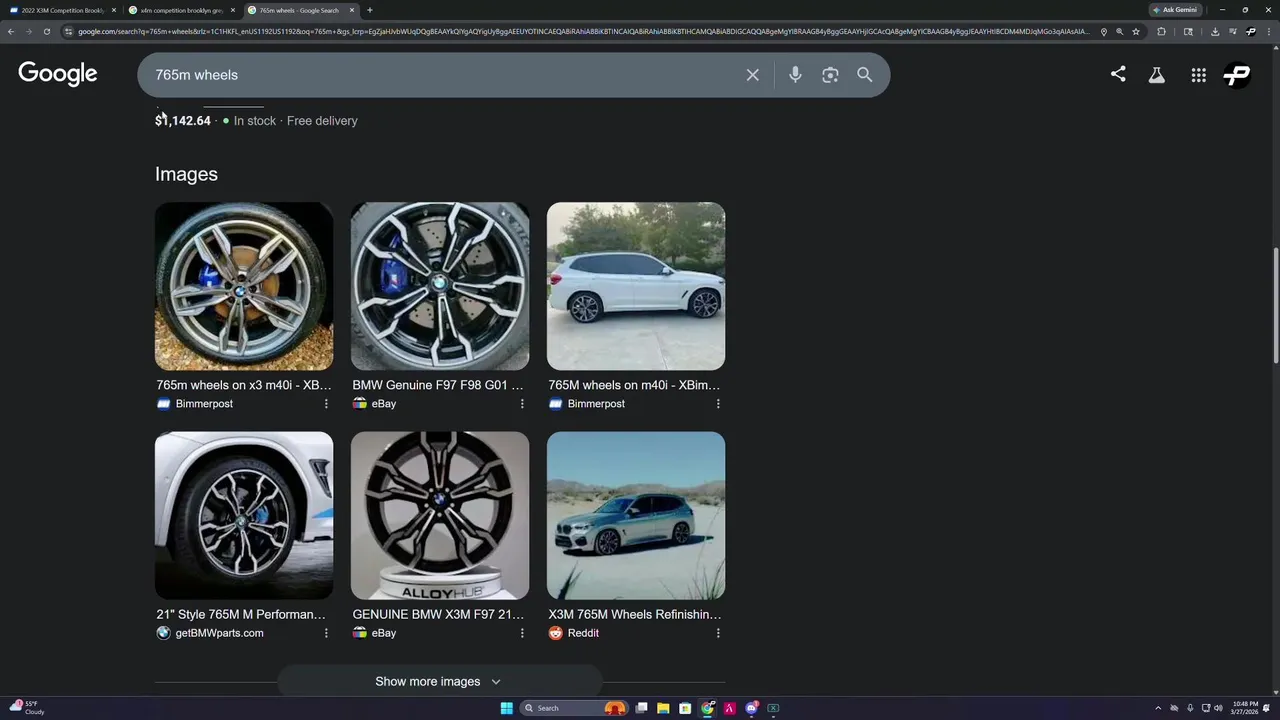Open silver X3M in desert thumbnail
This screenshot has width=1280, height=720.
636,515
